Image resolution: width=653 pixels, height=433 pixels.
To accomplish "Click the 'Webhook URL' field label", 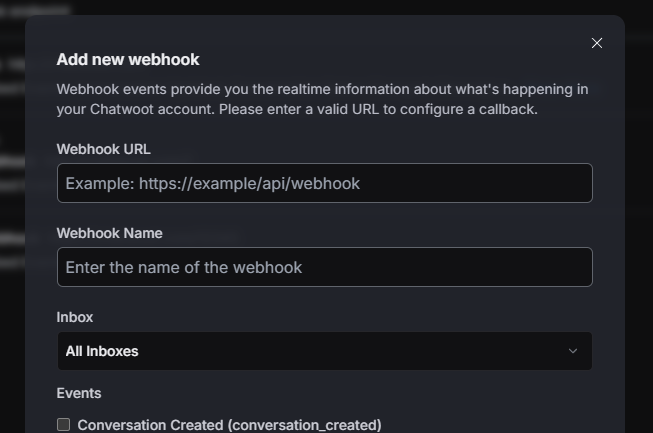I will click(x=103, y=149).
